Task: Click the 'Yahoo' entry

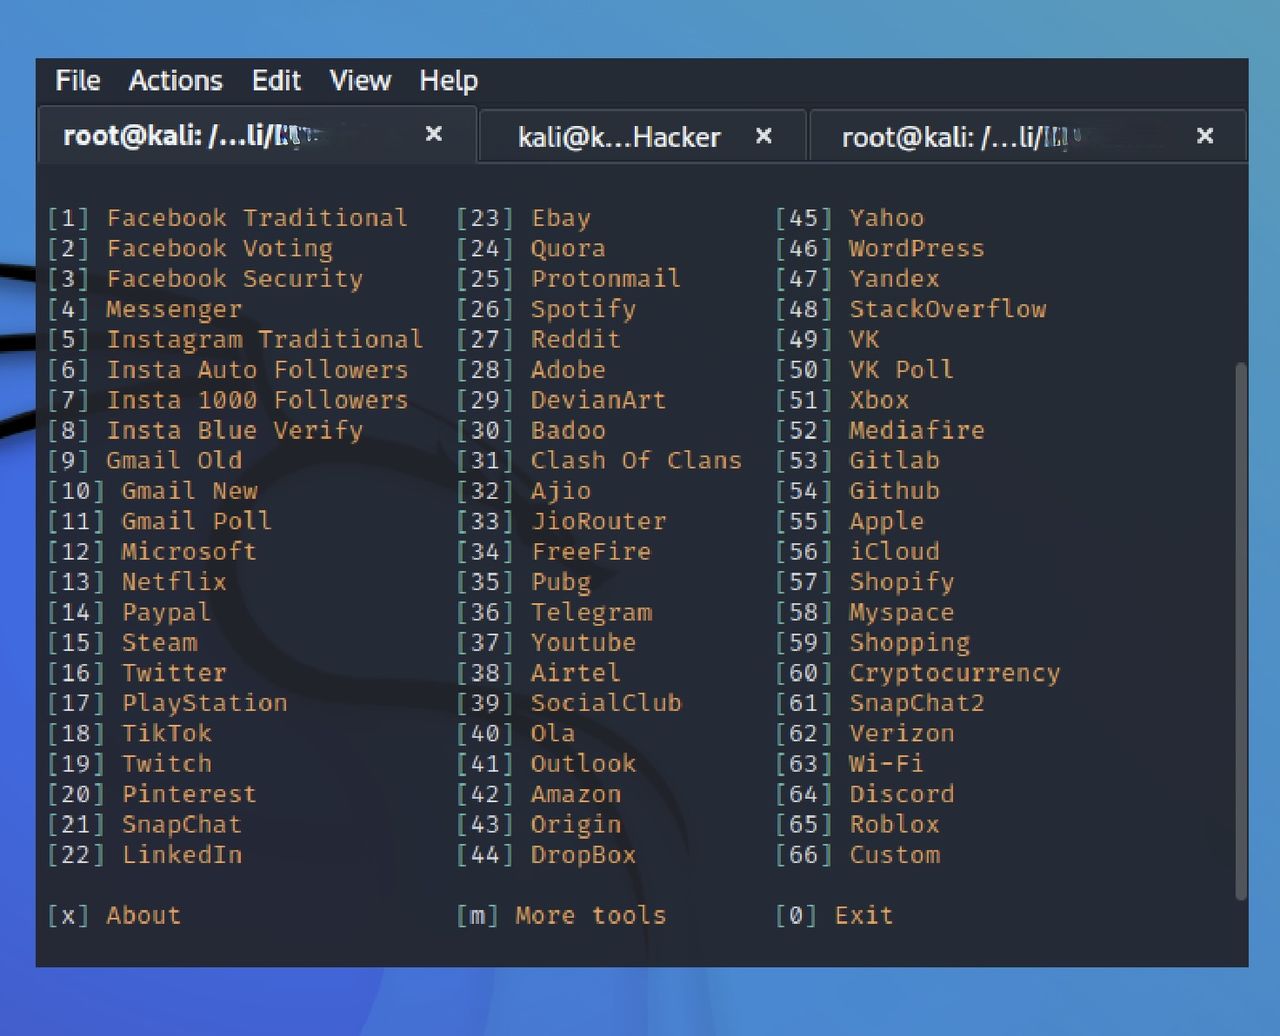Action: [x=887, y=218]
